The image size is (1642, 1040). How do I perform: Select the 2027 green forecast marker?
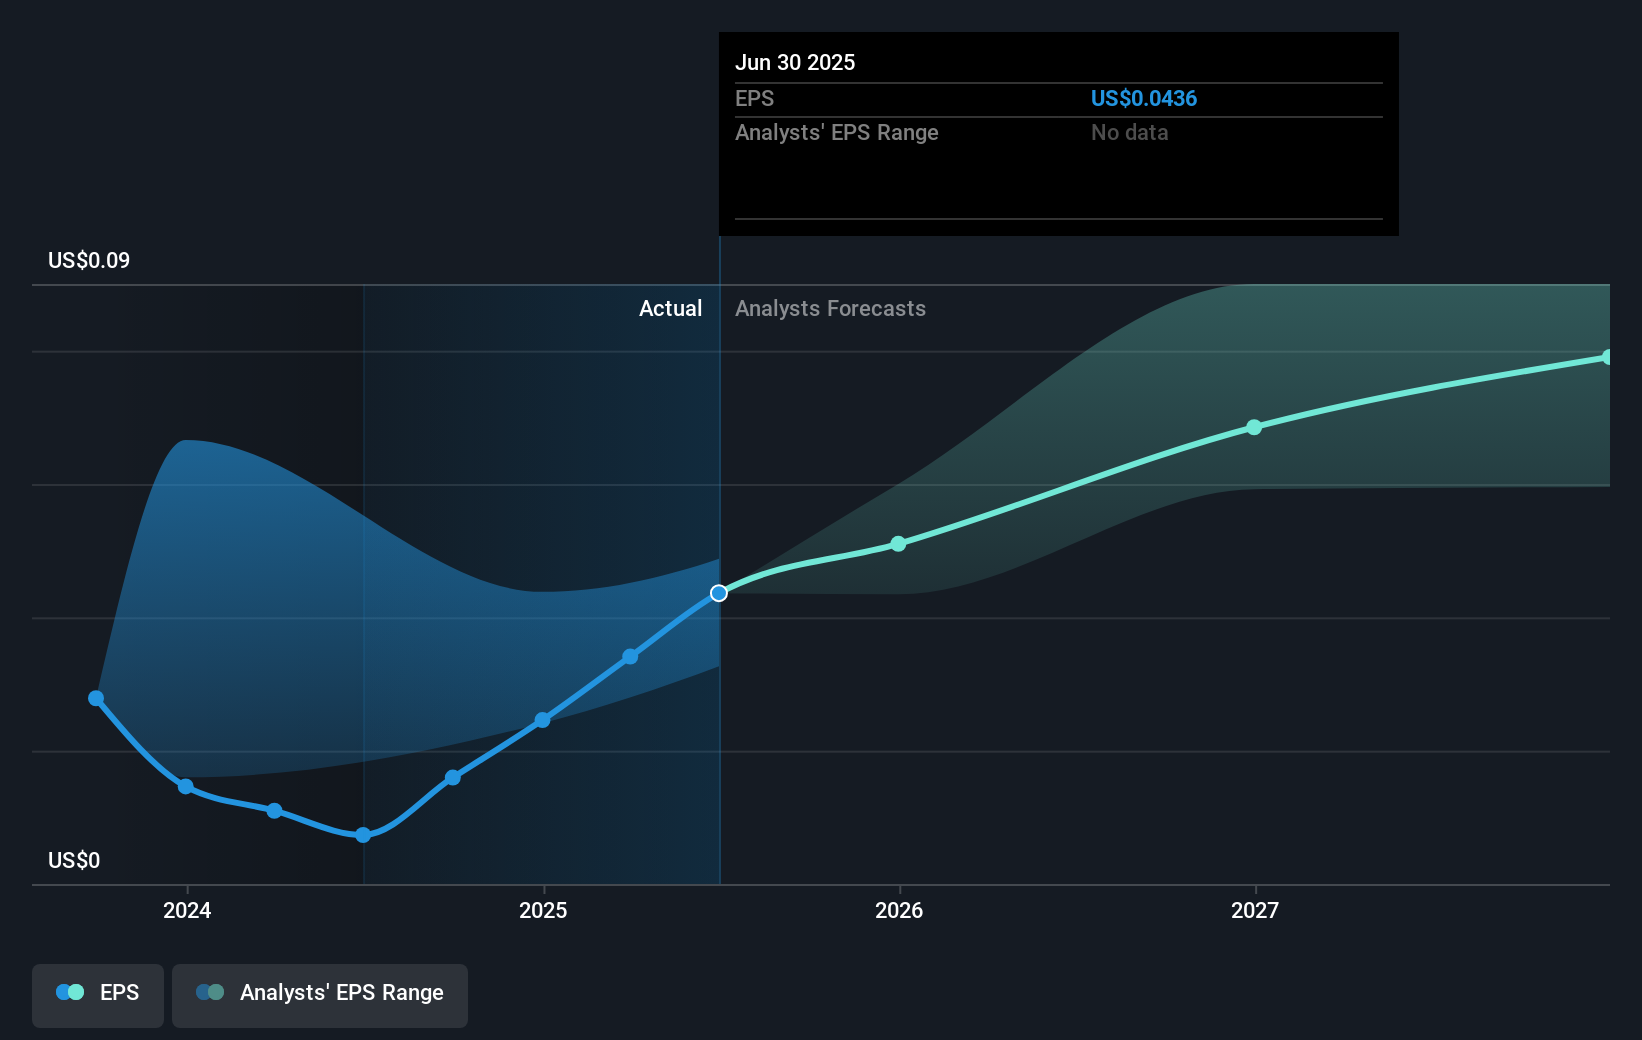1253,427
